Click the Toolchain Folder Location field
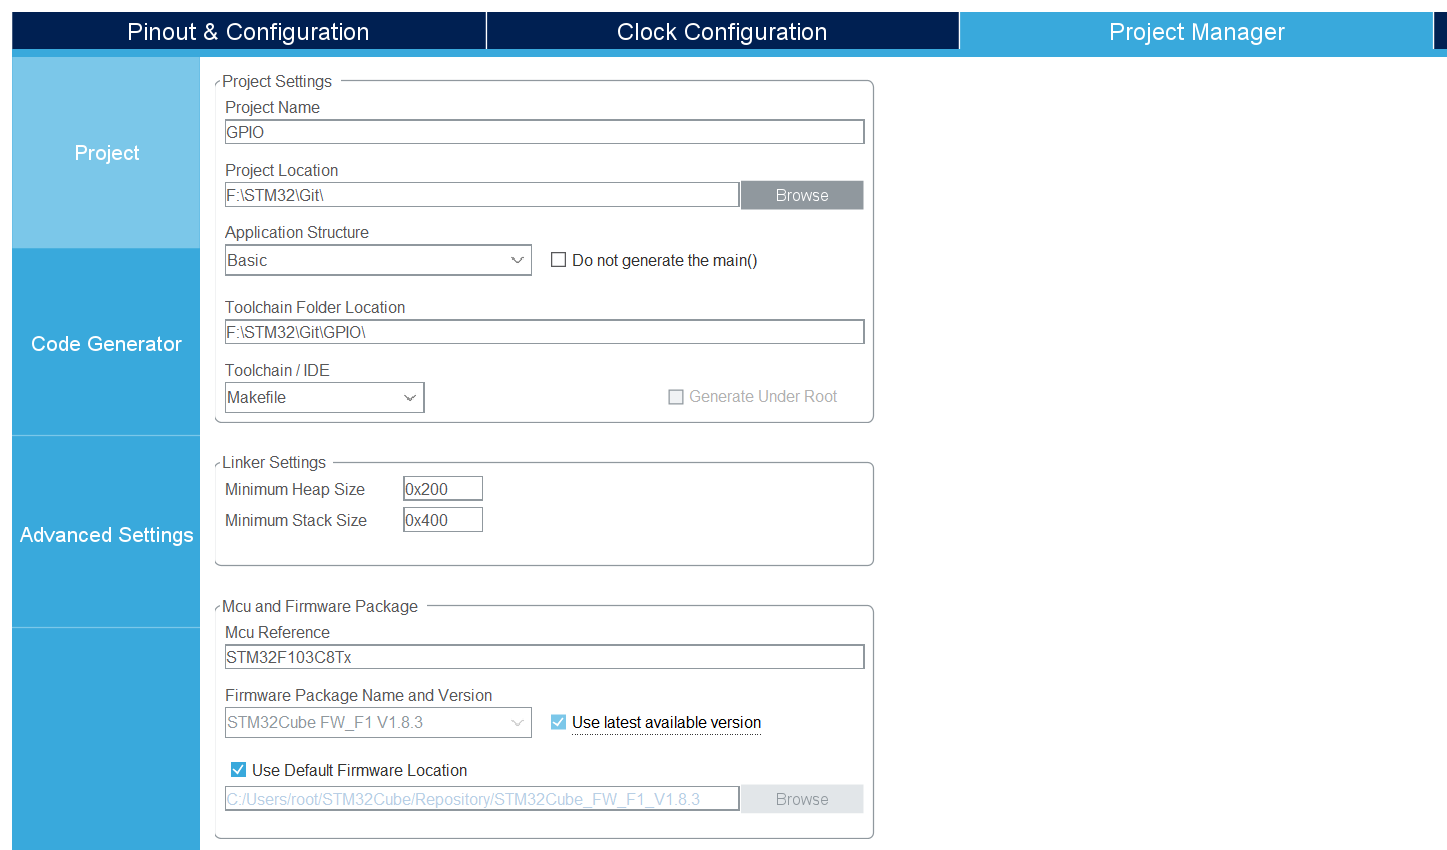The width and height of the screenshot is (1447, 850). tap(544, 332)
